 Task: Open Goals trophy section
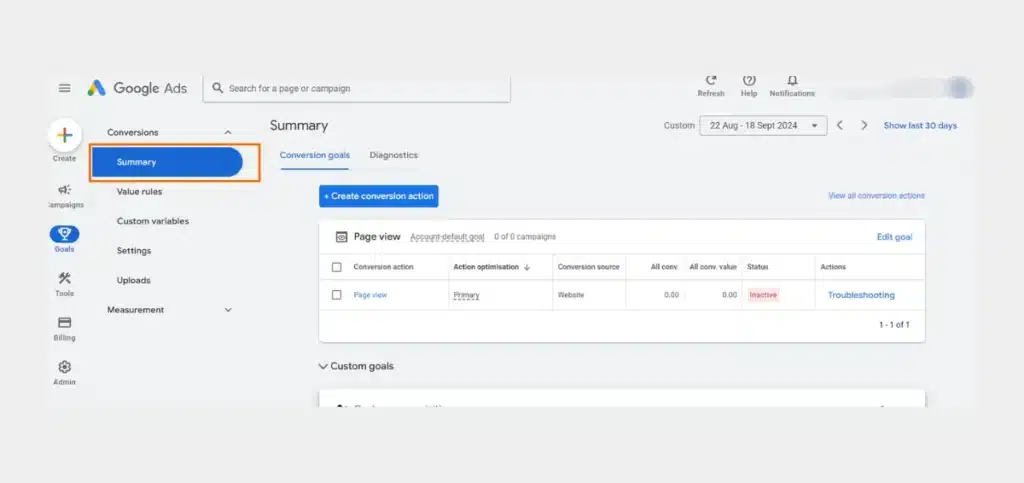click(65, 240)
